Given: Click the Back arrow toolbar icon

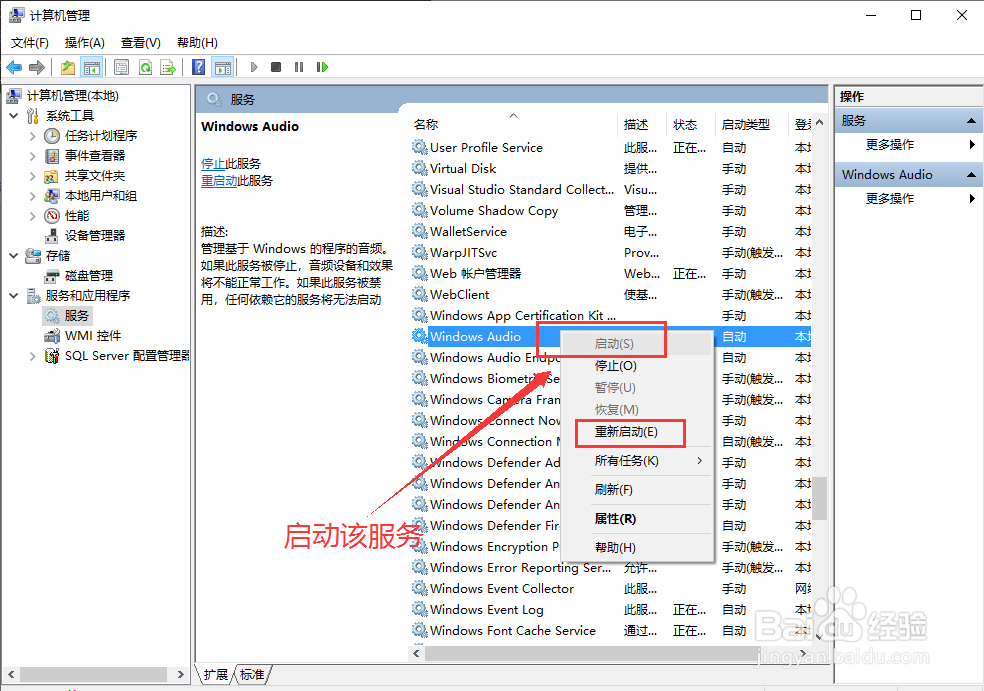Looking at the screenshot, I should (14, 67).
